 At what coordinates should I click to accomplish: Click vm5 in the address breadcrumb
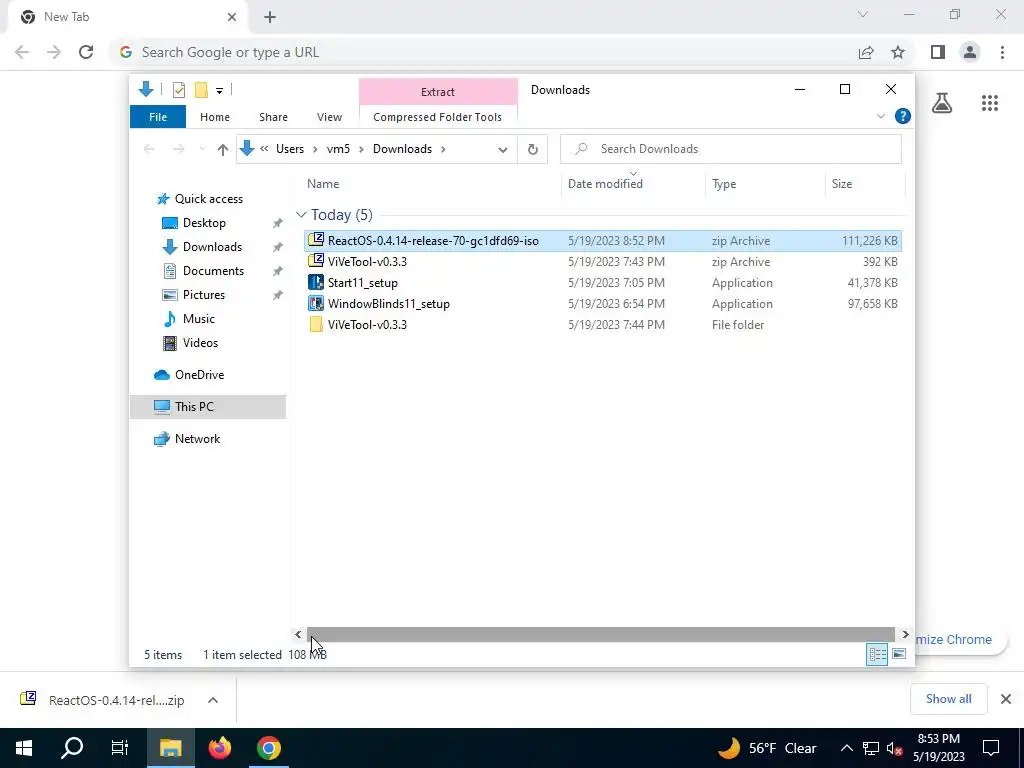tap(338, 149)
